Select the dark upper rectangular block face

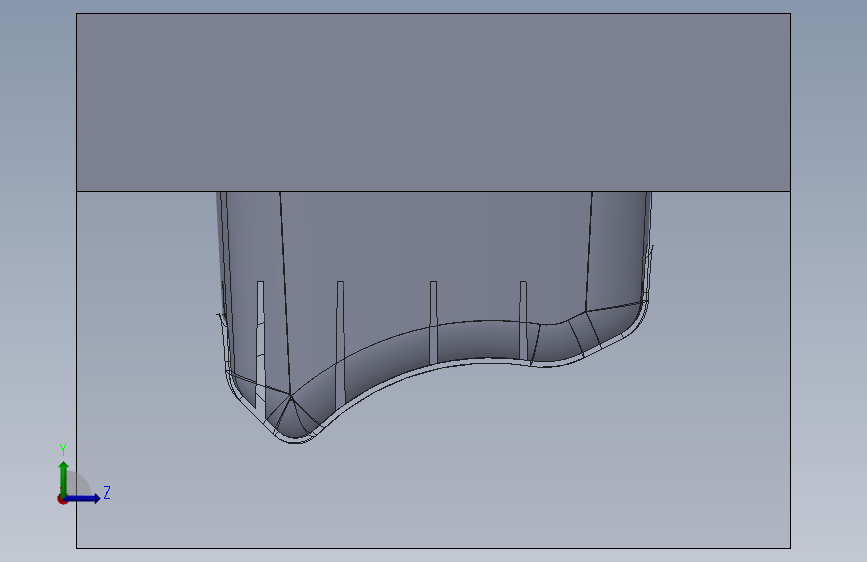click(x=433, y=102)
